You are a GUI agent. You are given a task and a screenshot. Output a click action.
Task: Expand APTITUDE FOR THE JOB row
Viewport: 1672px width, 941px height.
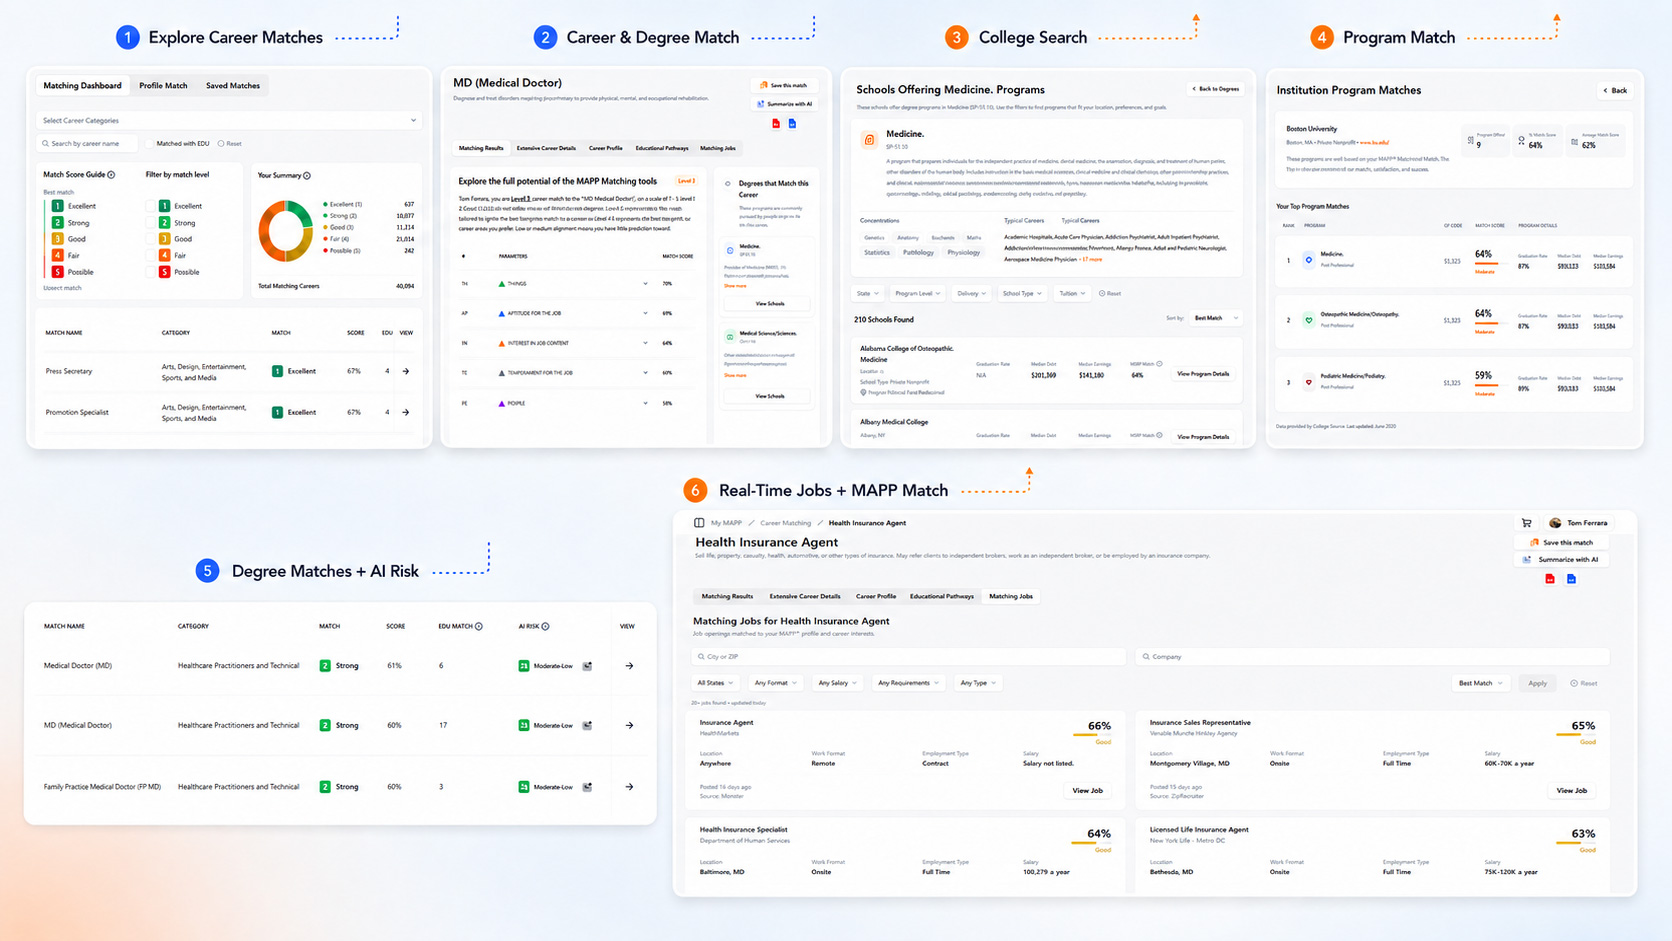pyautogui.click(x=645, y=314)
